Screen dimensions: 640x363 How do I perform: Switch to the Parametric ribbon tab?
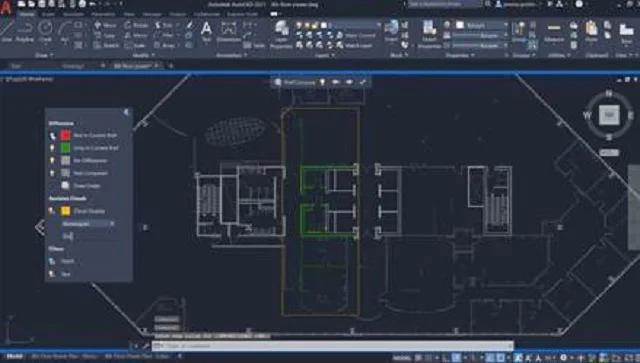point(103,14)
